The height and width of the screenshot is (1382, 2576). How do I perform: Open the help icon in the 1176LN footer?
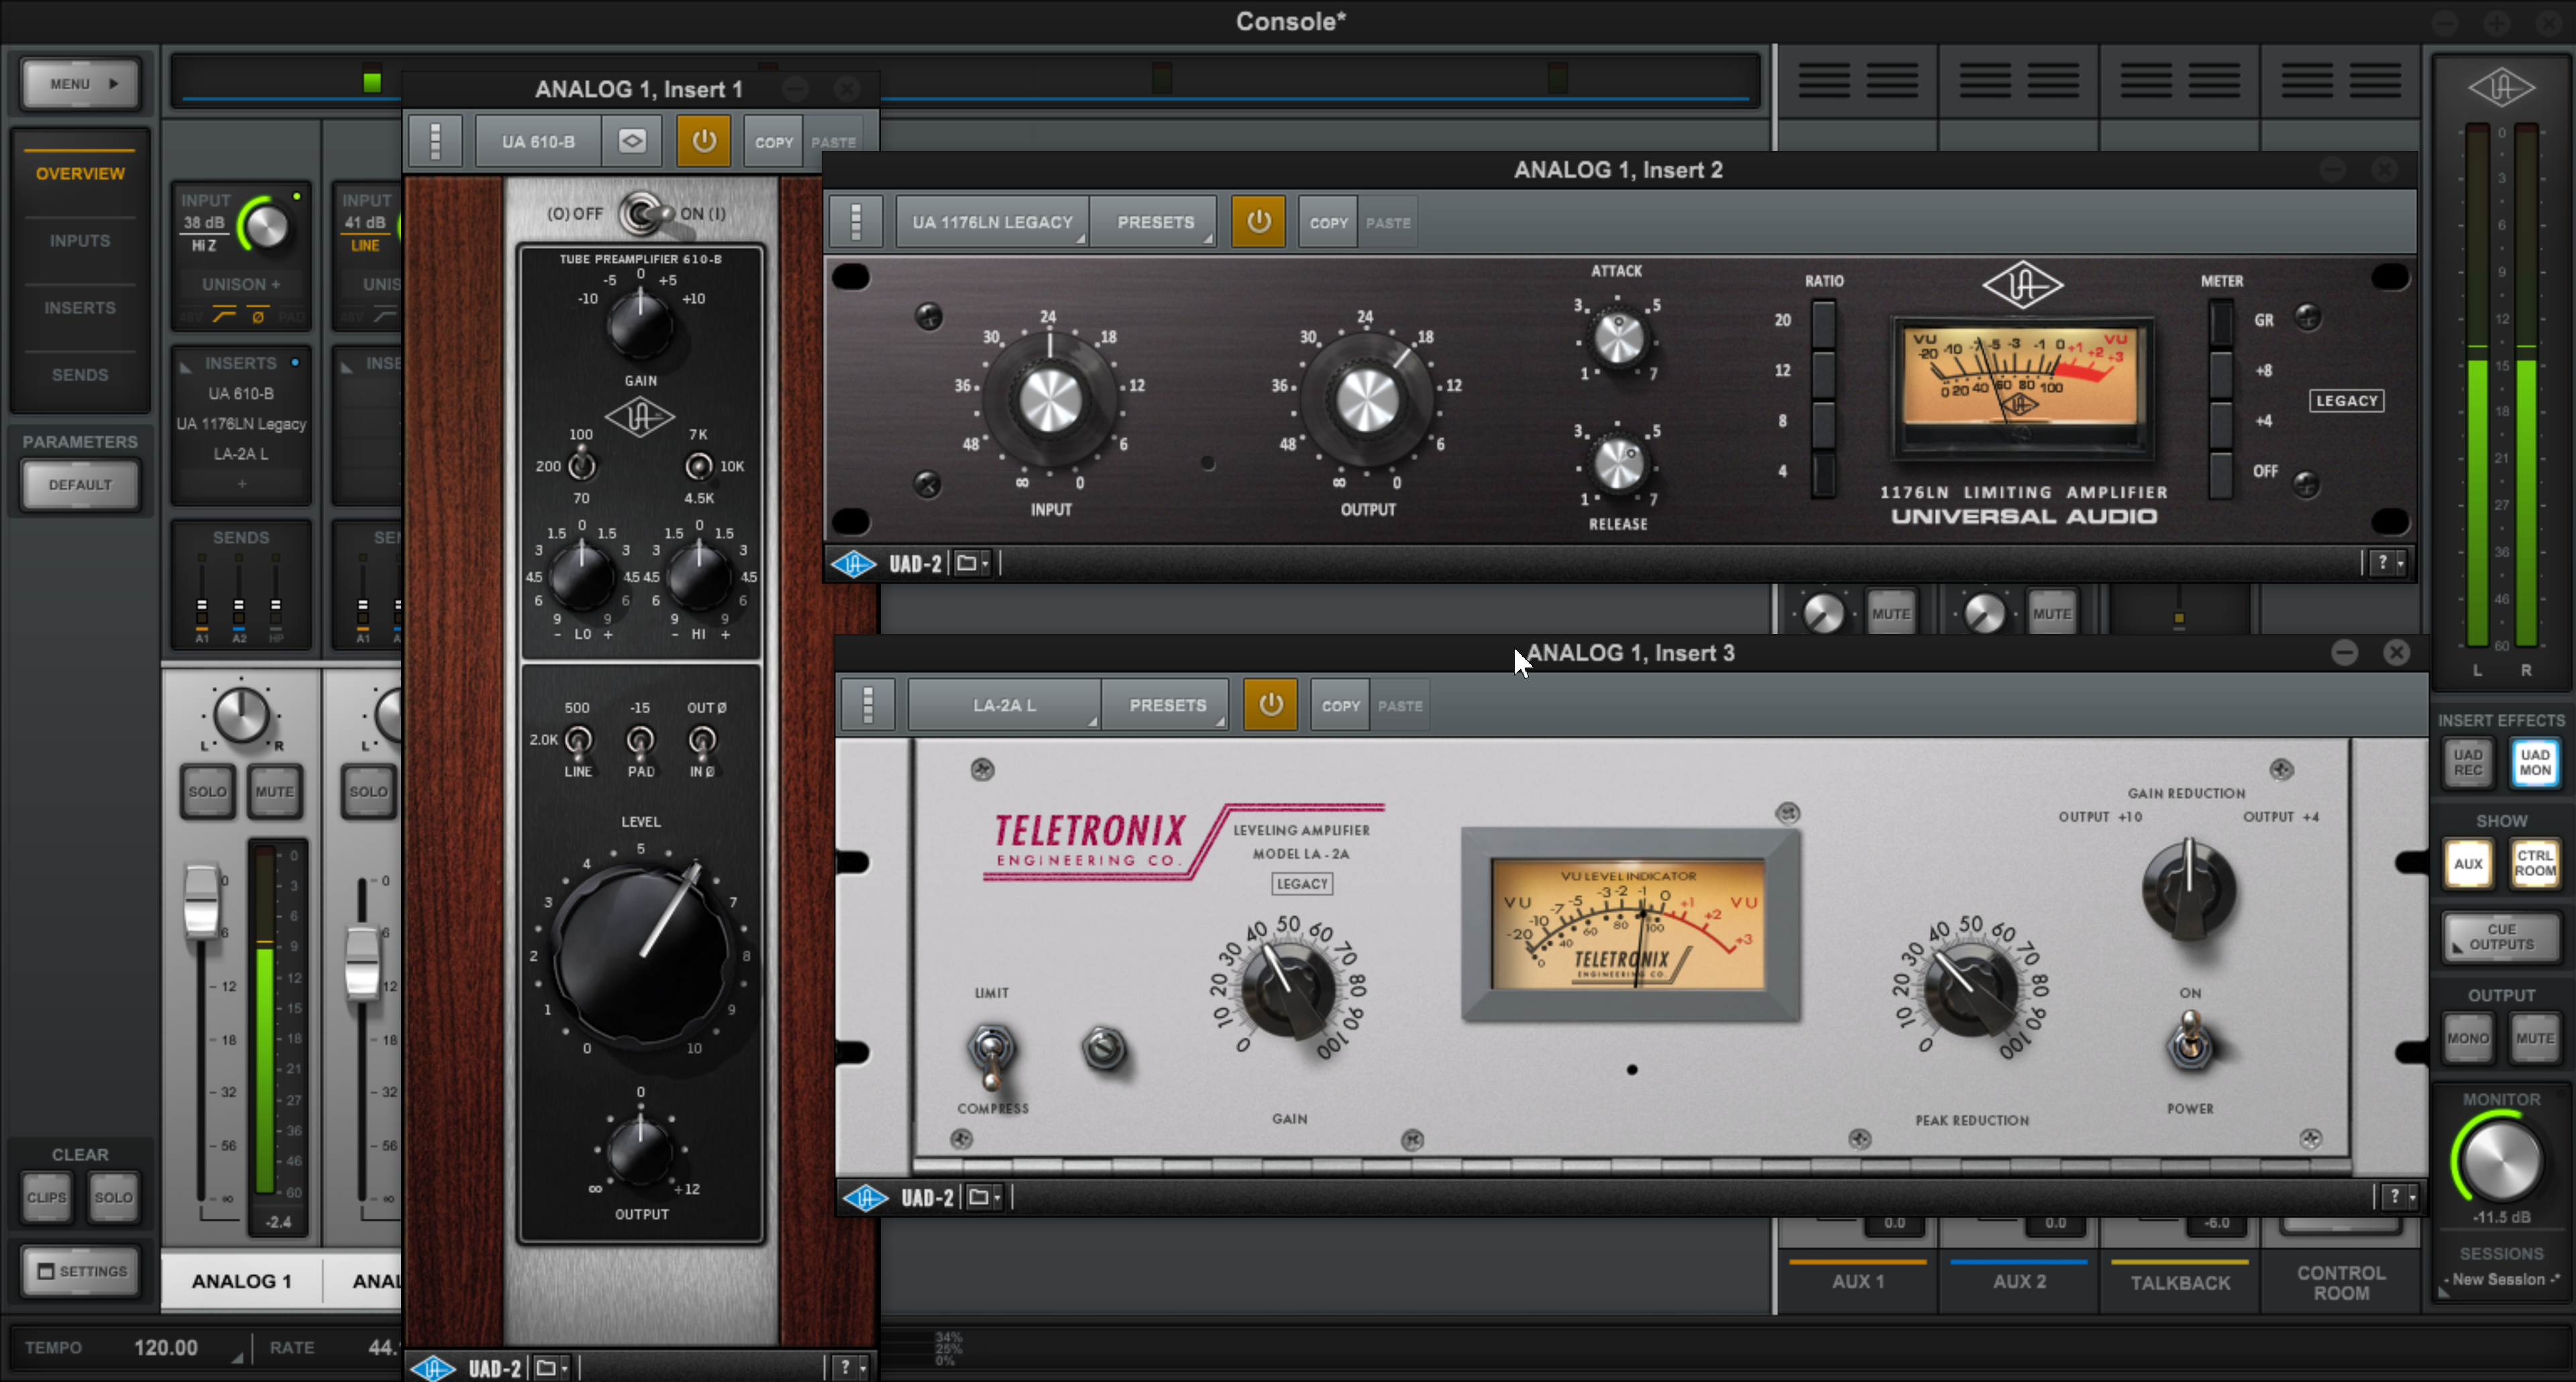2389,563
